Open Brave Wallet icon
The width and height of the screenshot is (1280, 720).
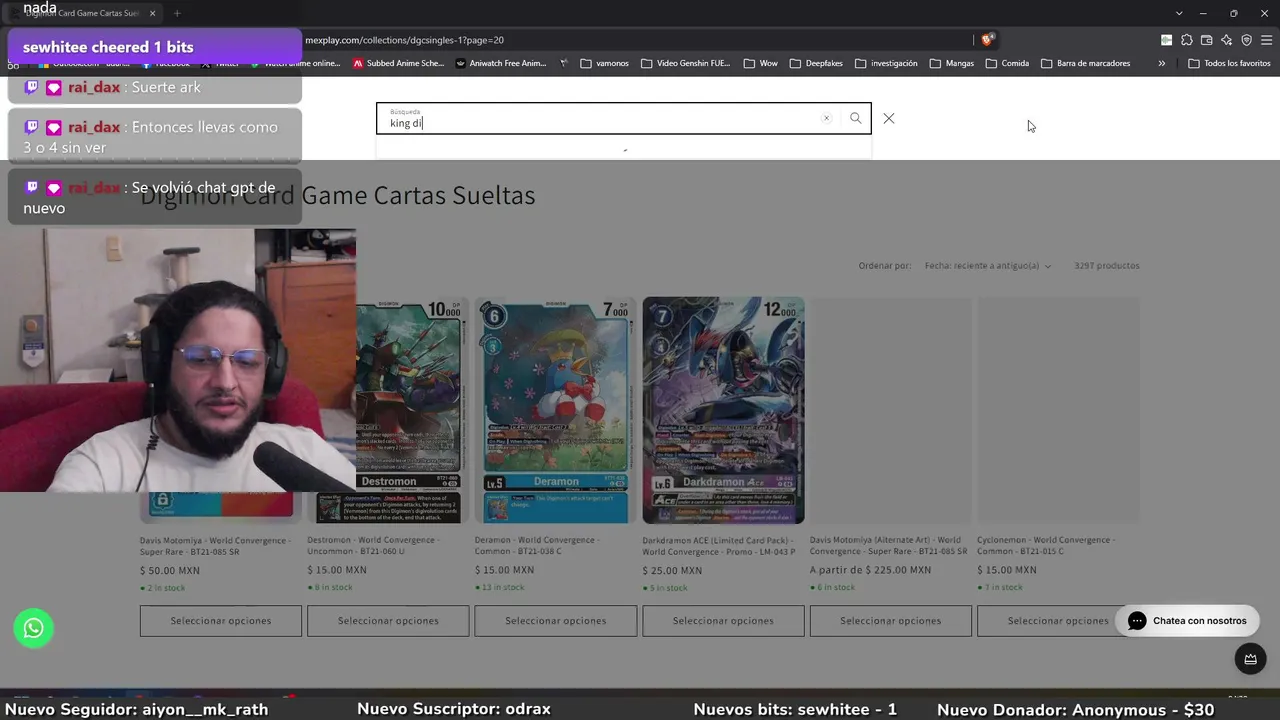[1206, 40]
